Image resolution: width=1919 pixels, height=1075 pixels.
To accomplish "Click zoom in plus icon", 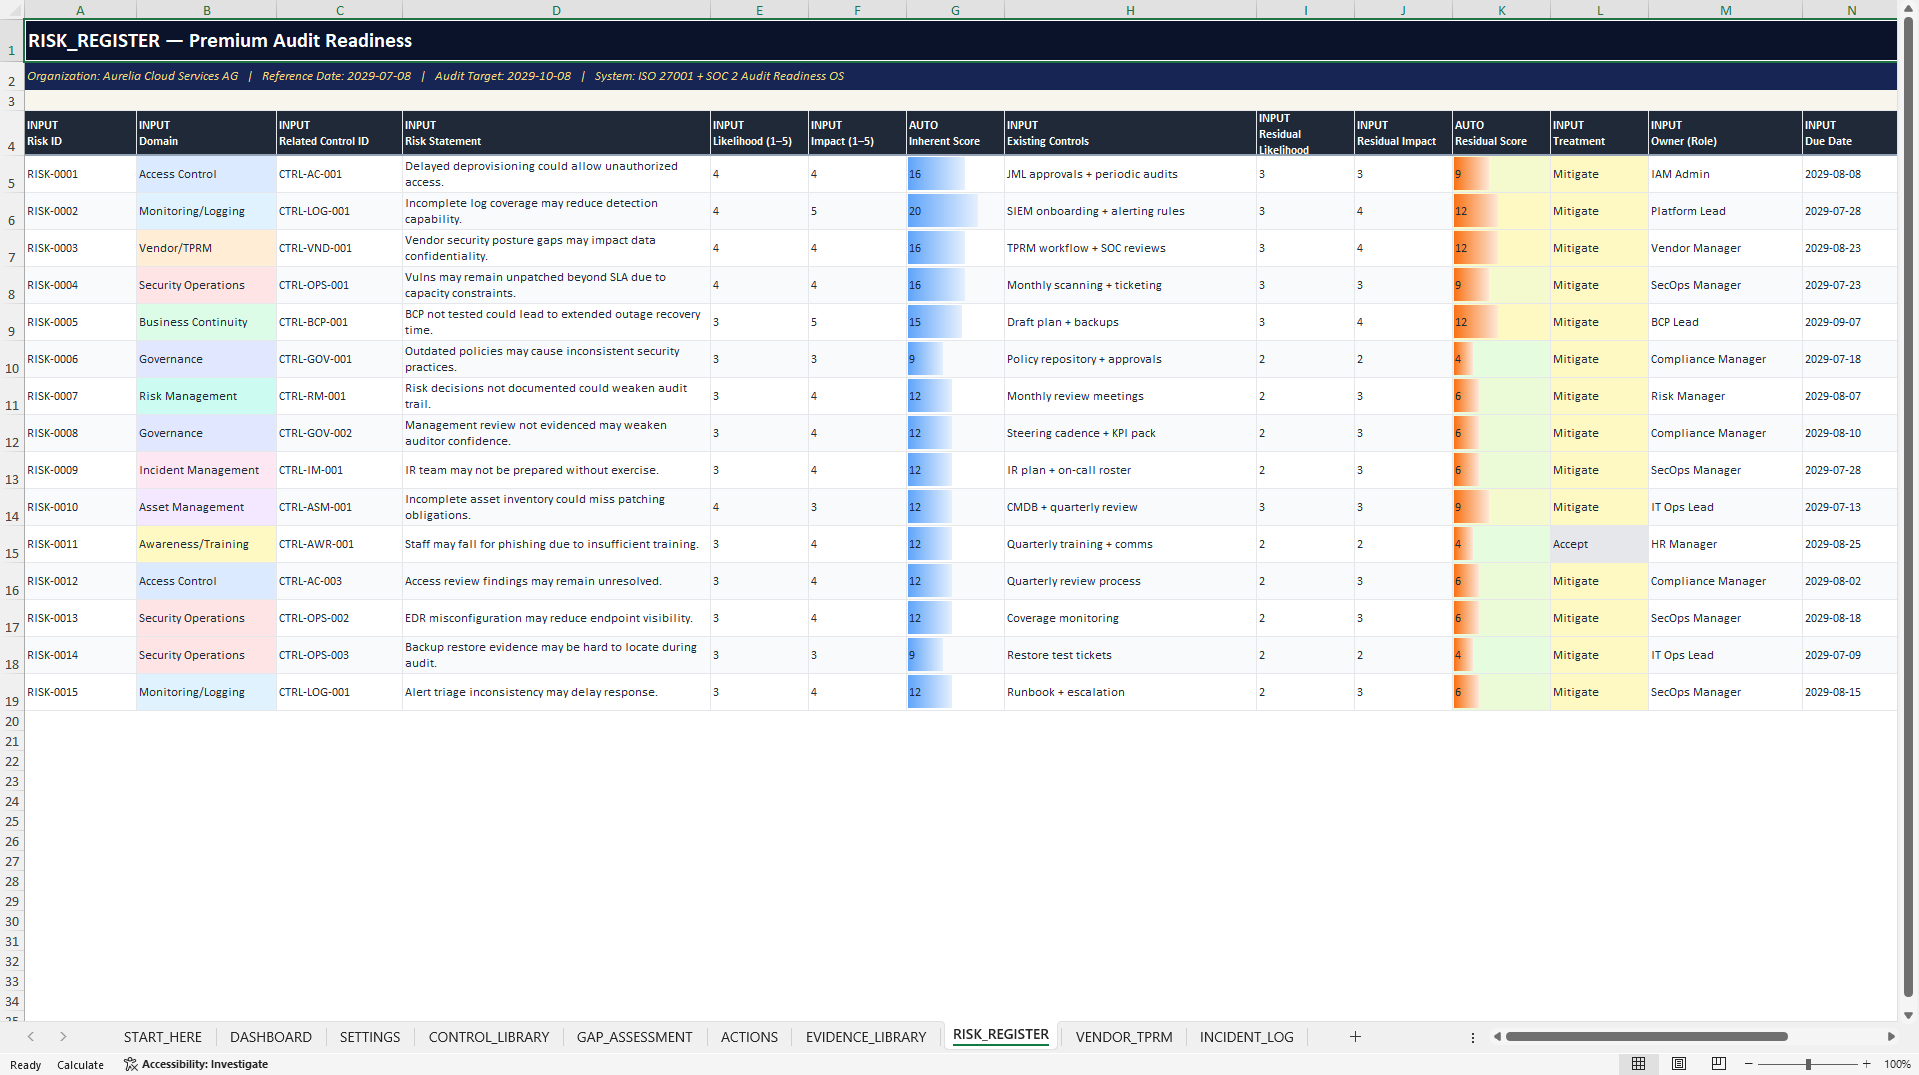I will coord(1867,1064).
